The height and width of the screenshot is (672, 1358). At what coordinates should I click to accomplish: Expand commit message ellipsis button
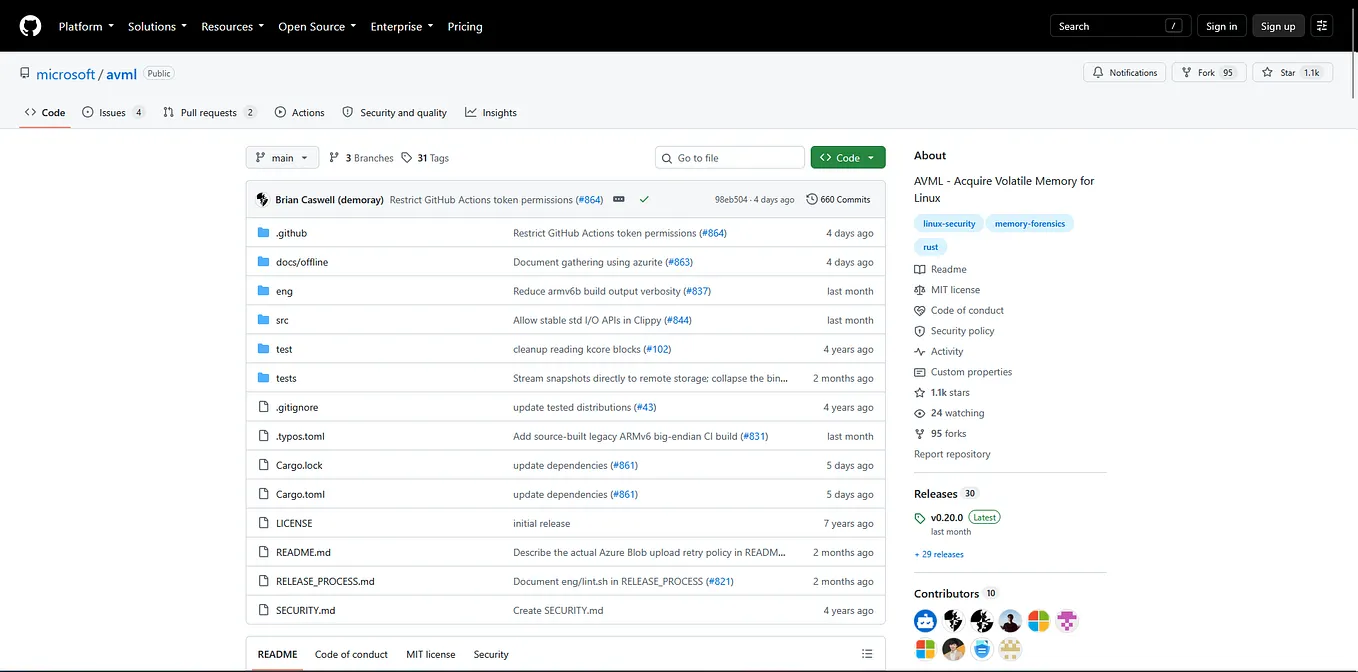619,200
